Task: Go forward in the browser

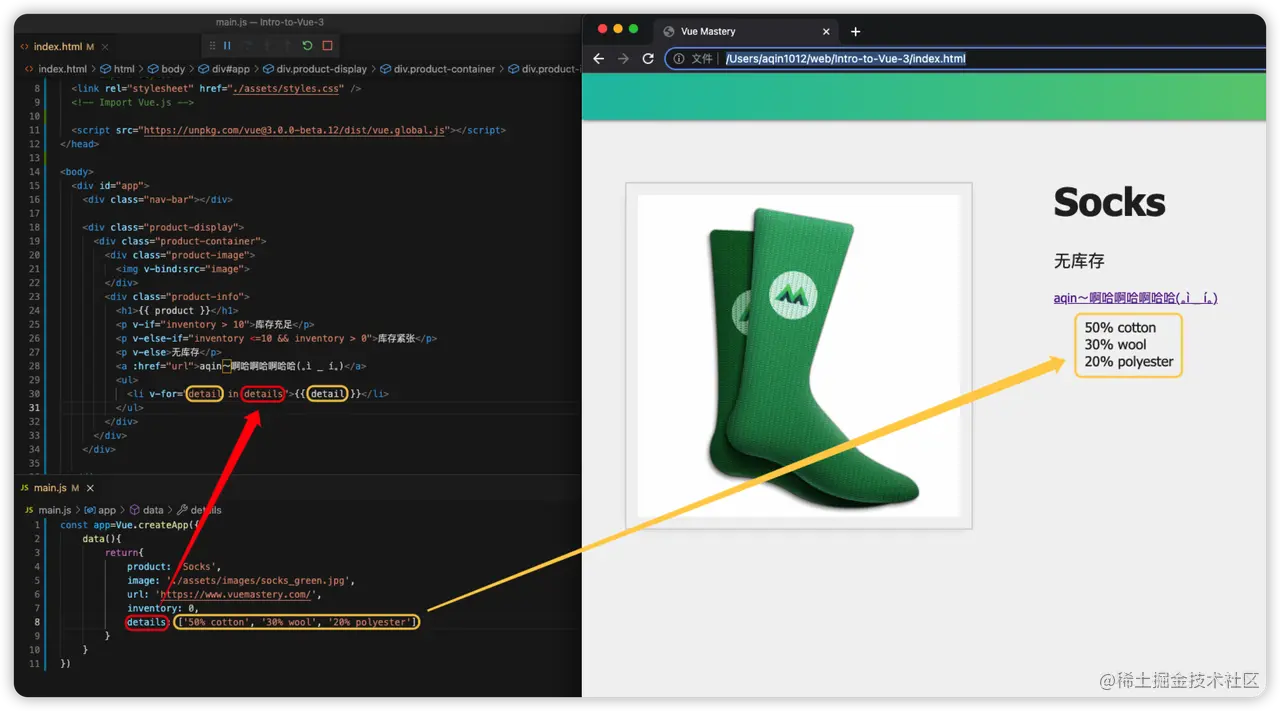Action: coord(623,59)
